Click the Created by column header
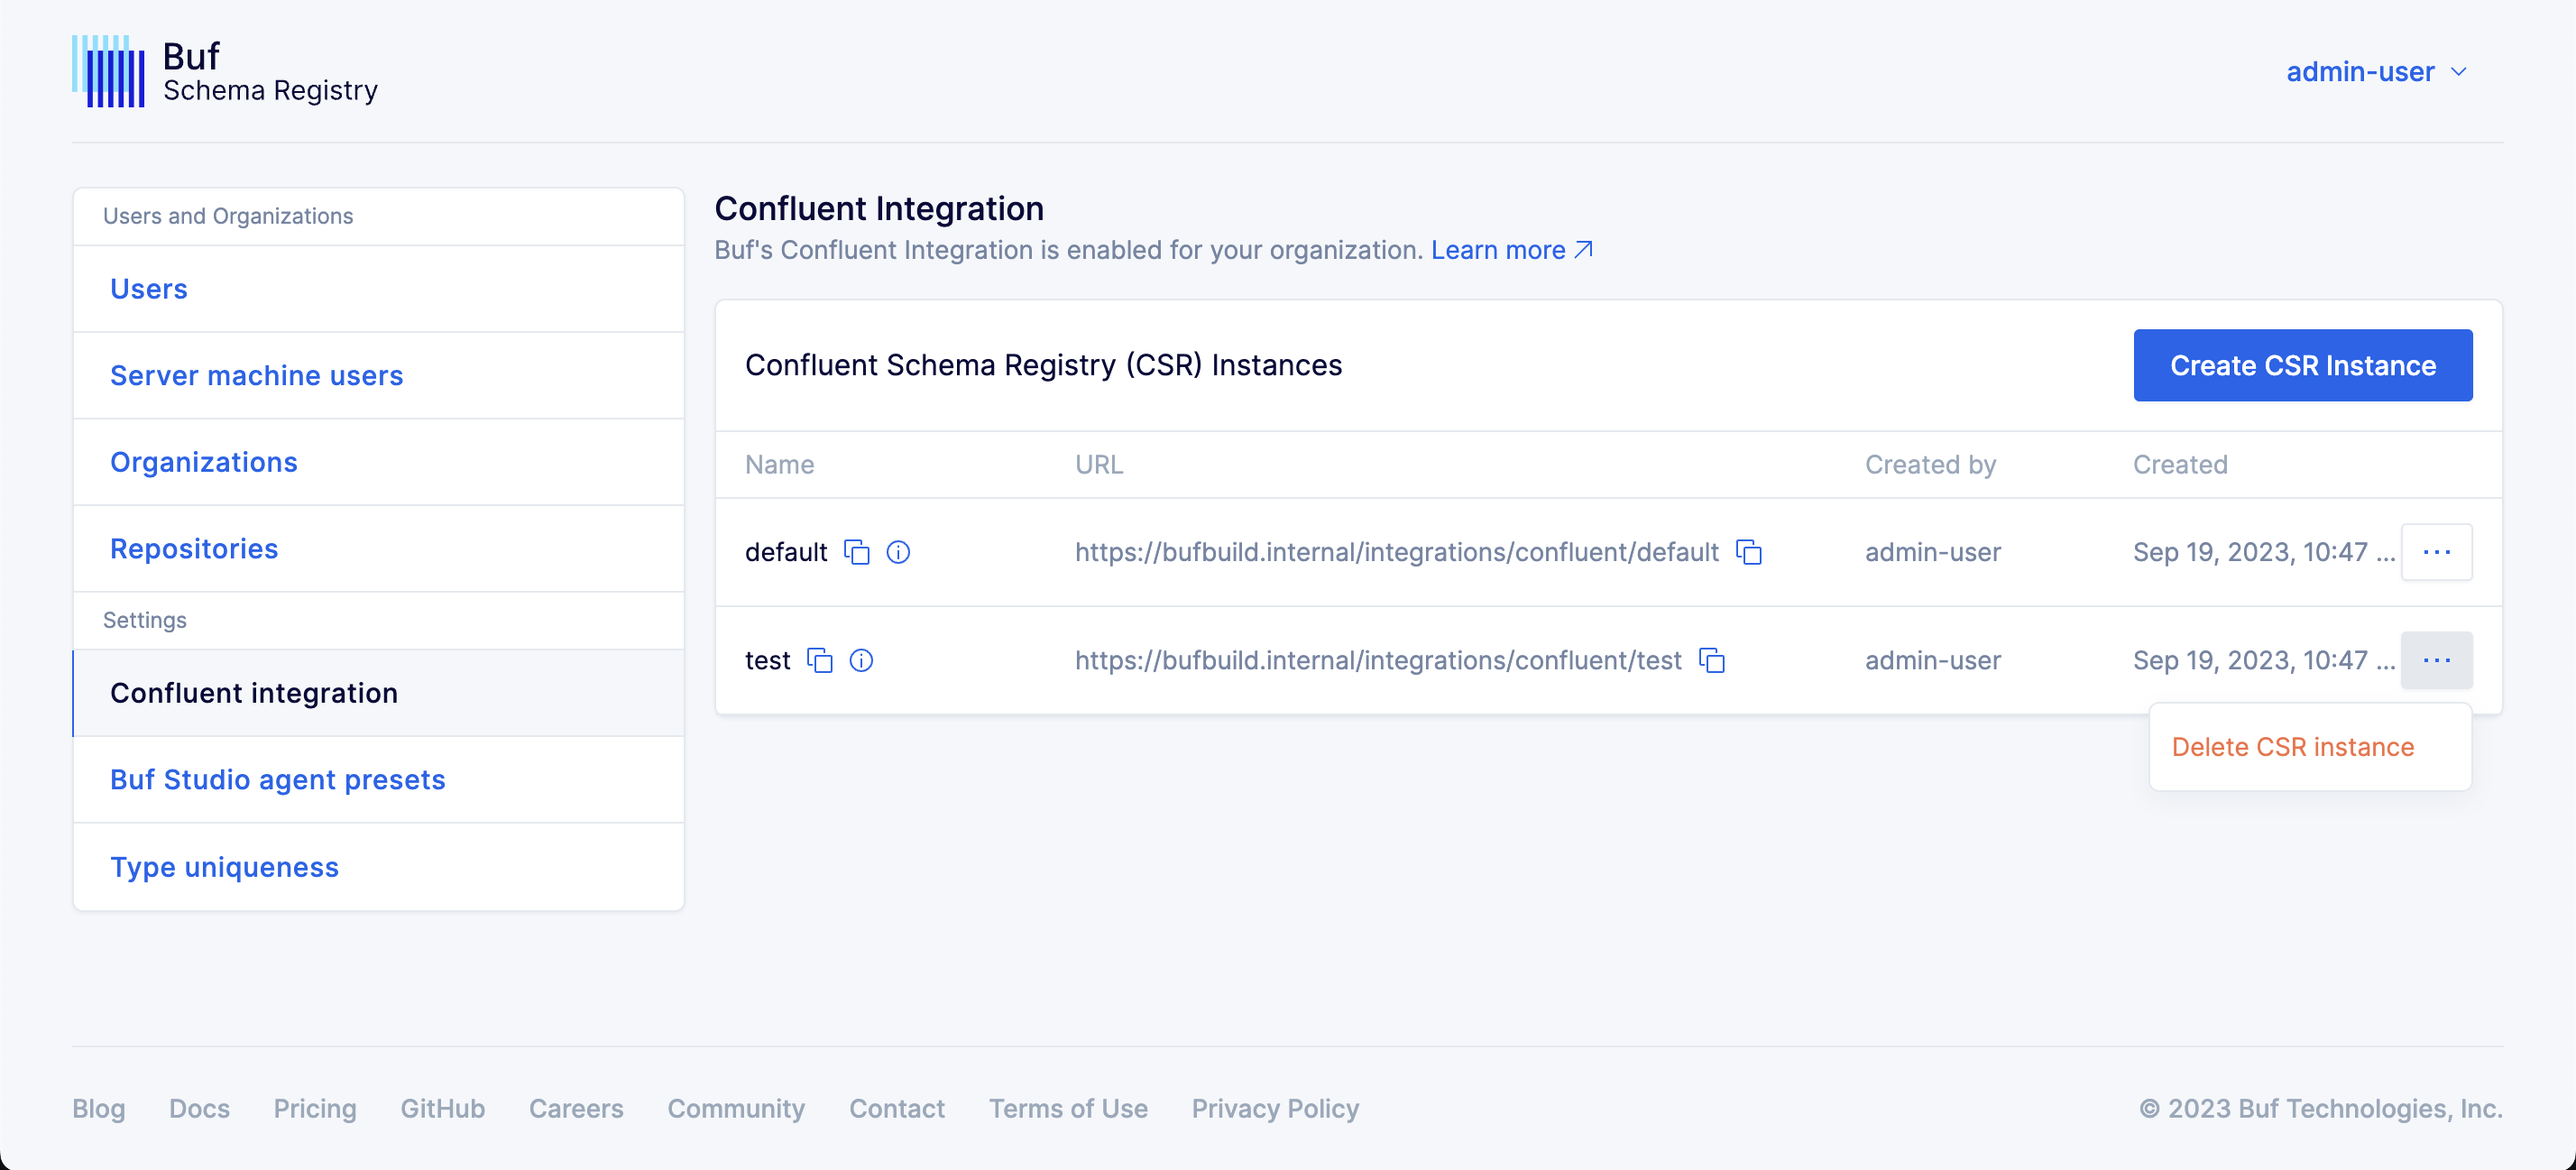The height and width of the screenshot is (1170, 2576). click(1930, 465)
